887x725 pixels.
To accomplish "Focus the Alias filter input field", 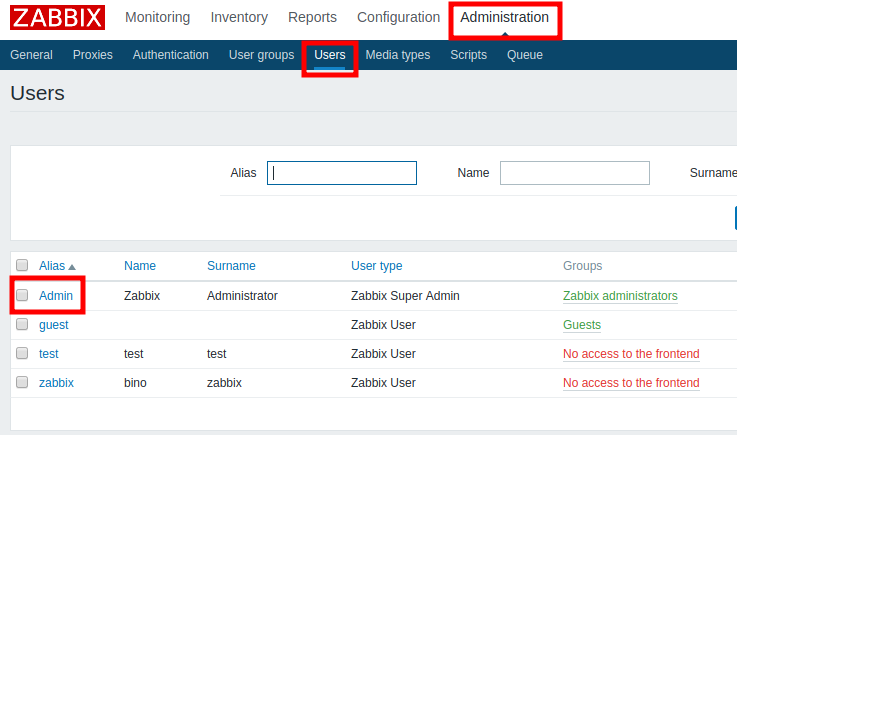I will (342, 173).
